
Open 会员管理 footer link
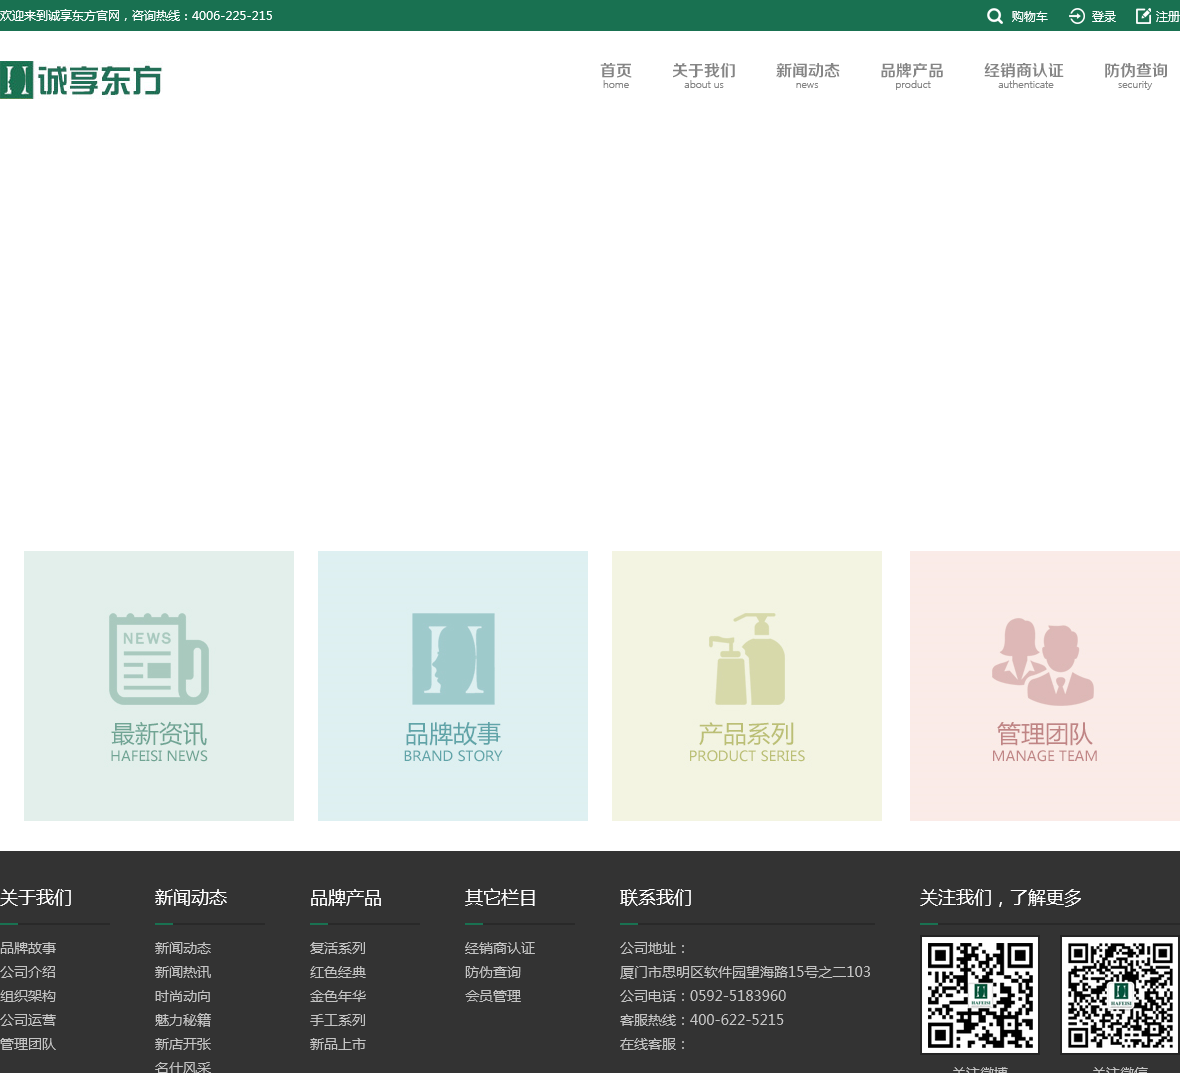[x=493, y=996]
